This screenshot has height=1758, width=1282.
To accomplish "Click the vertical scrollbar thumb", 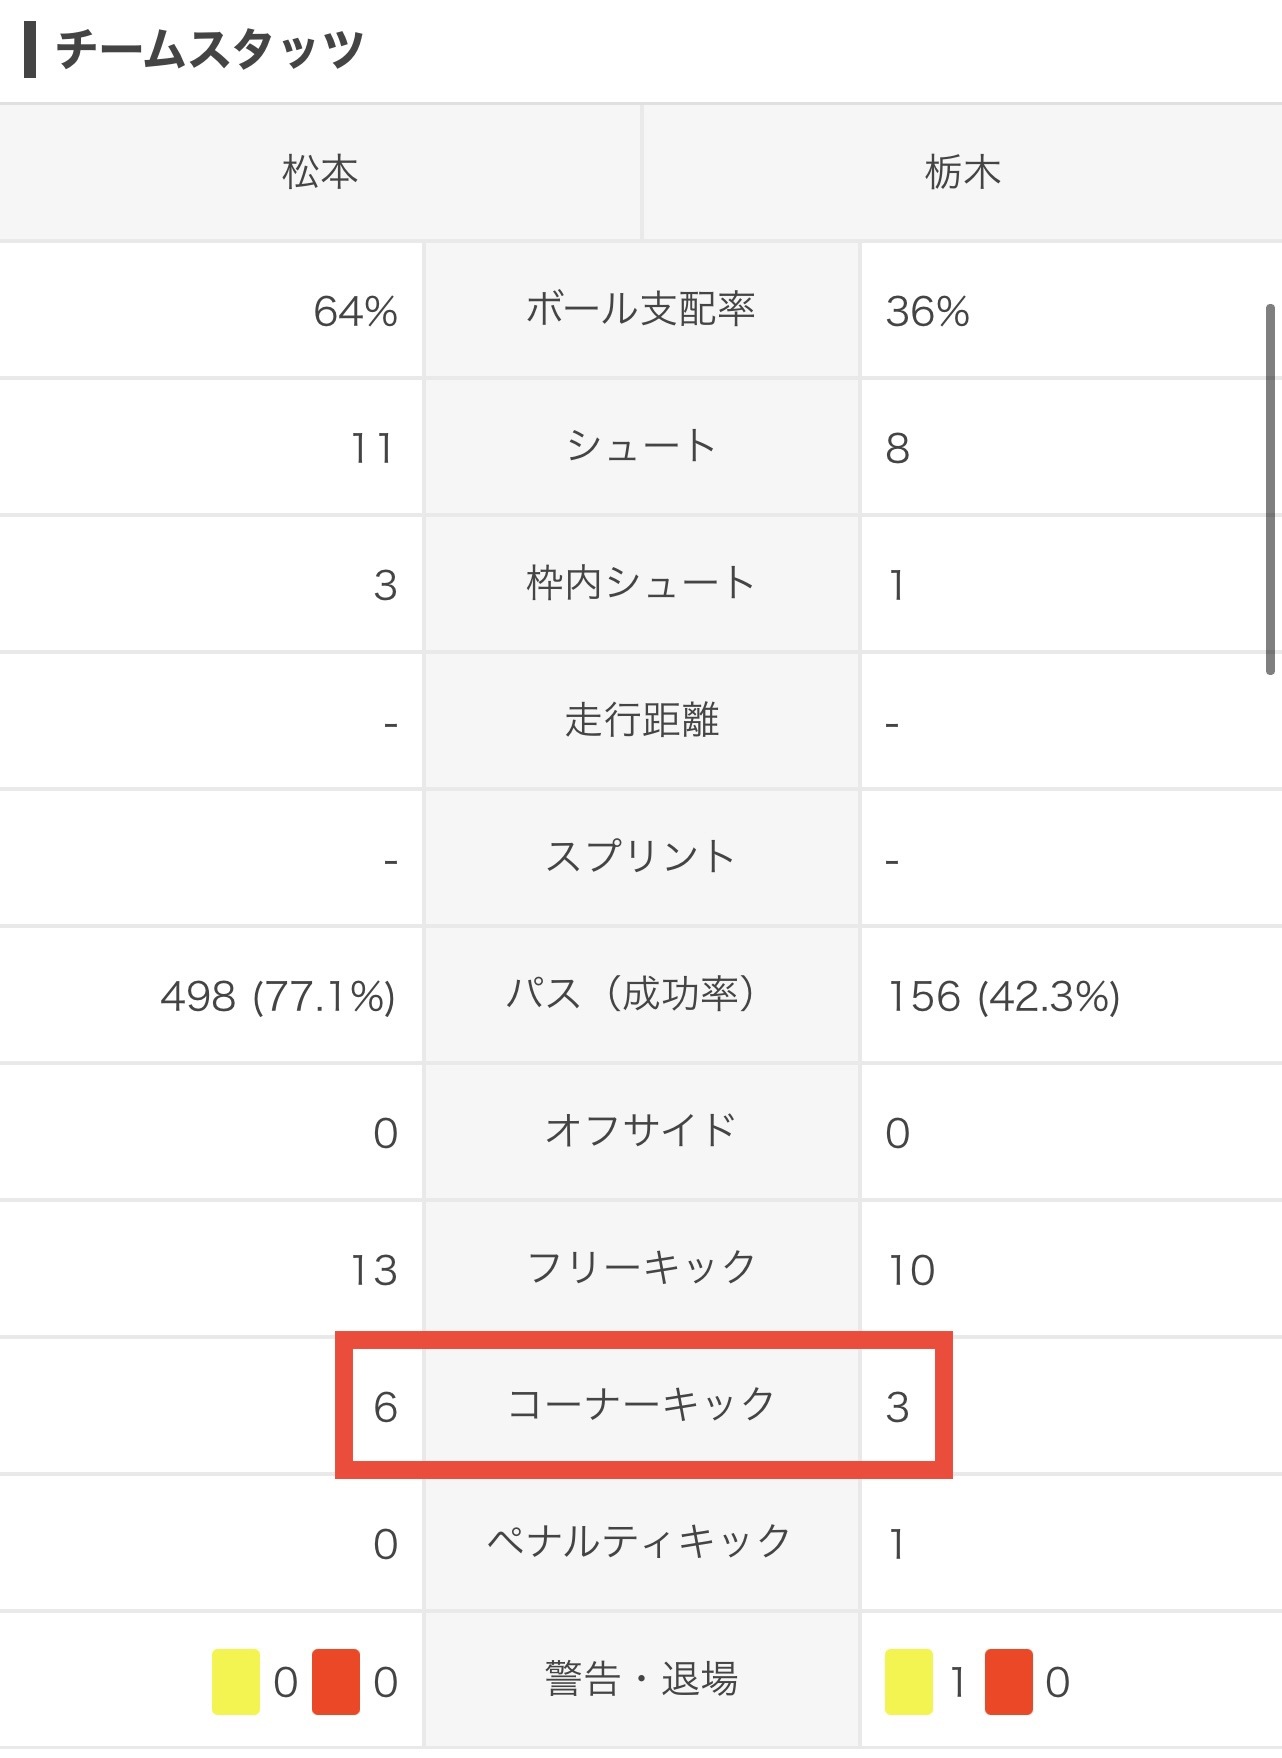I will [1270, 490].
